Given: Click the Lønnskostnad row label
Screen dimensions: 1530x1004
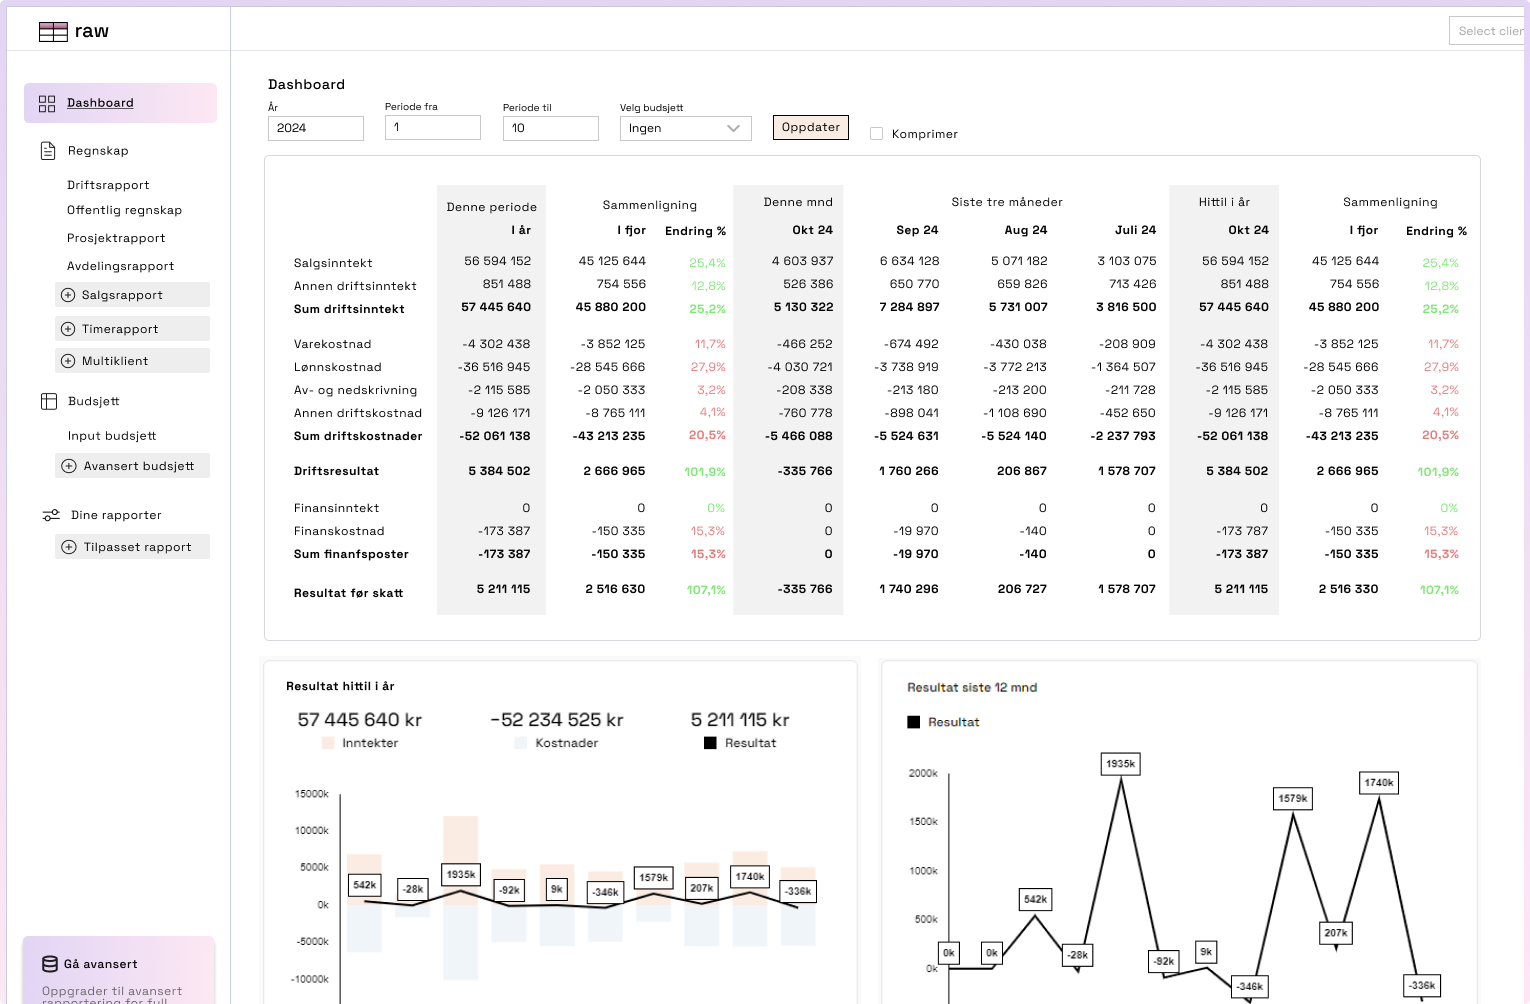Looking at the screenshot, I should pyautogui.click(x=338, y=367).
